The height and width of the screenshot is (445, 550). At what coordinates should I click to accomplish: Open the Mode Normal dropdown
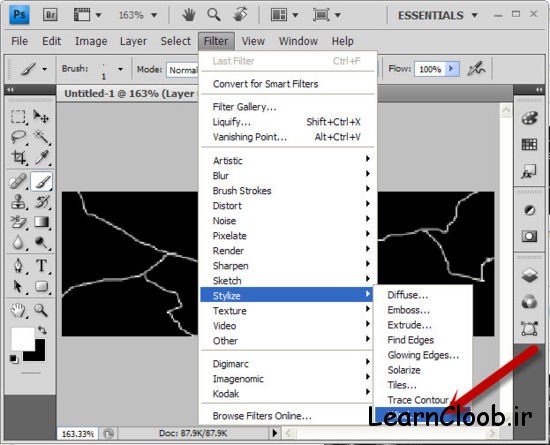182,70
